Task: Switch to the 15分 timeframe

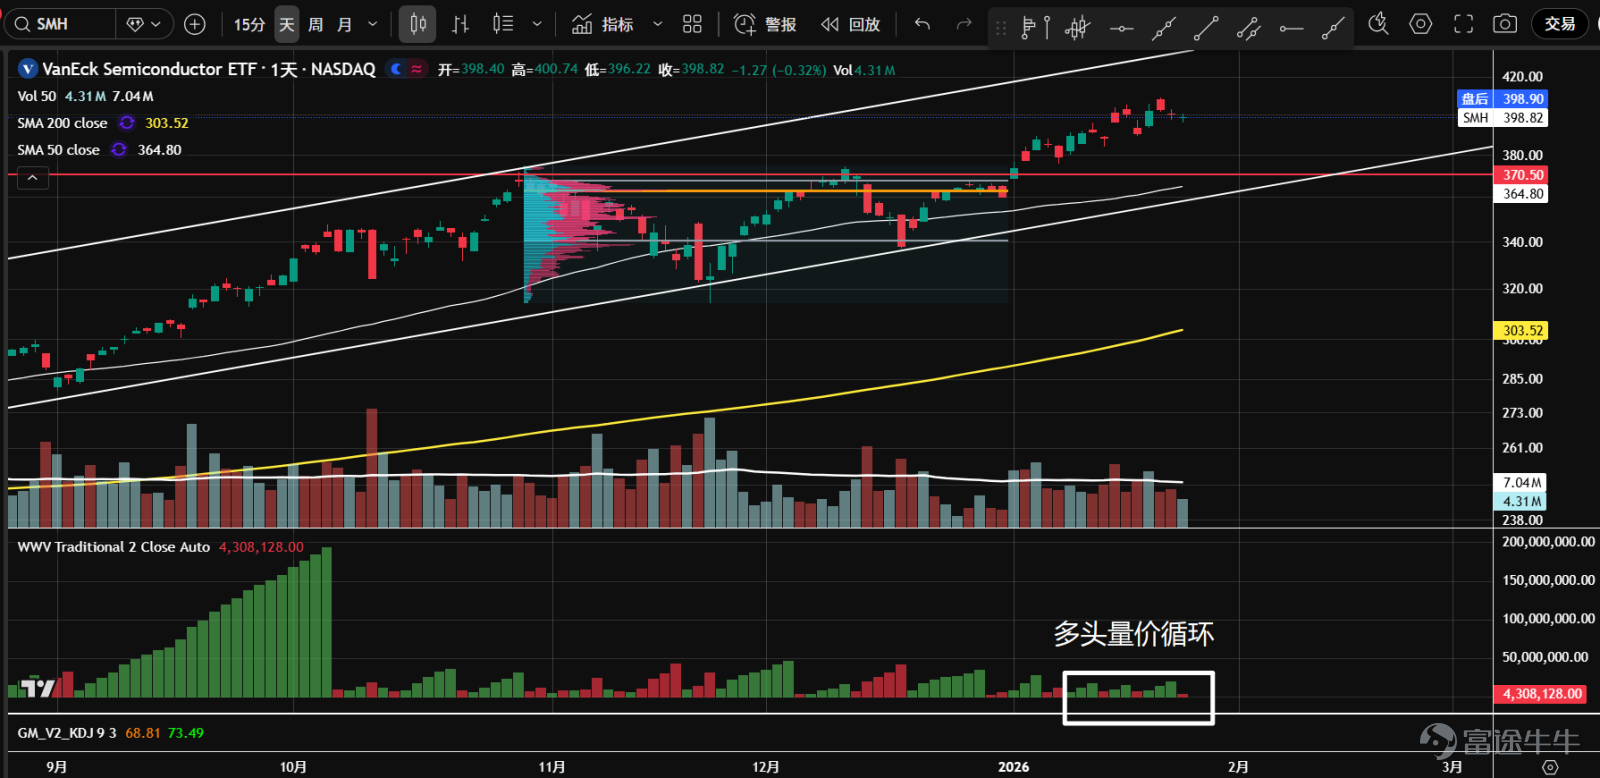Action: pyautogui.click(x=249, y=24)
